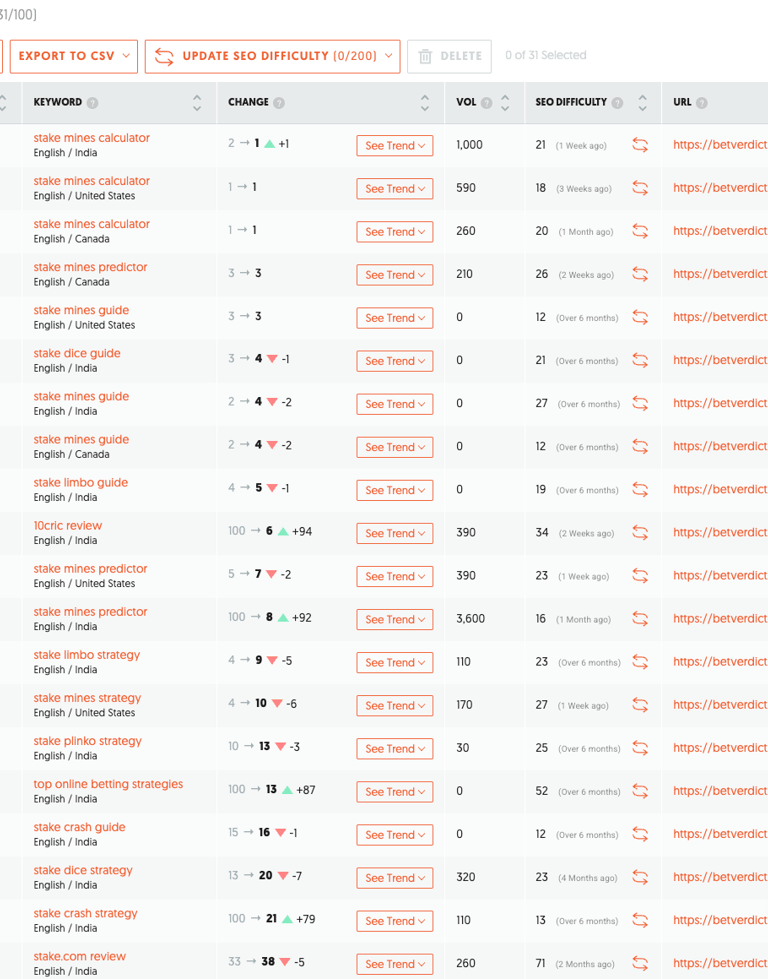The width and height of the screenshot is (768, 979).
Task: Click the help icon beside CHANGE header
Action: [x=279, y=103]
